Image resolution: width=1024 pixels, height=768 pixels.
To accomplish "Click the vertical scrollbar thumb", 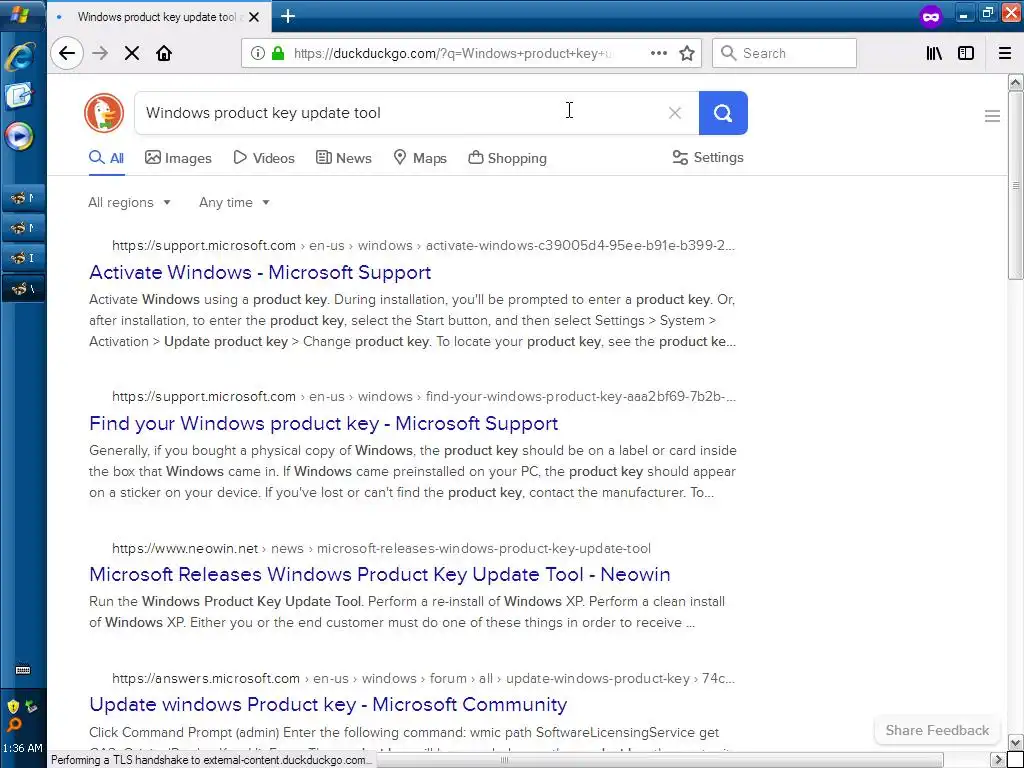I will tap(1015, 185).
